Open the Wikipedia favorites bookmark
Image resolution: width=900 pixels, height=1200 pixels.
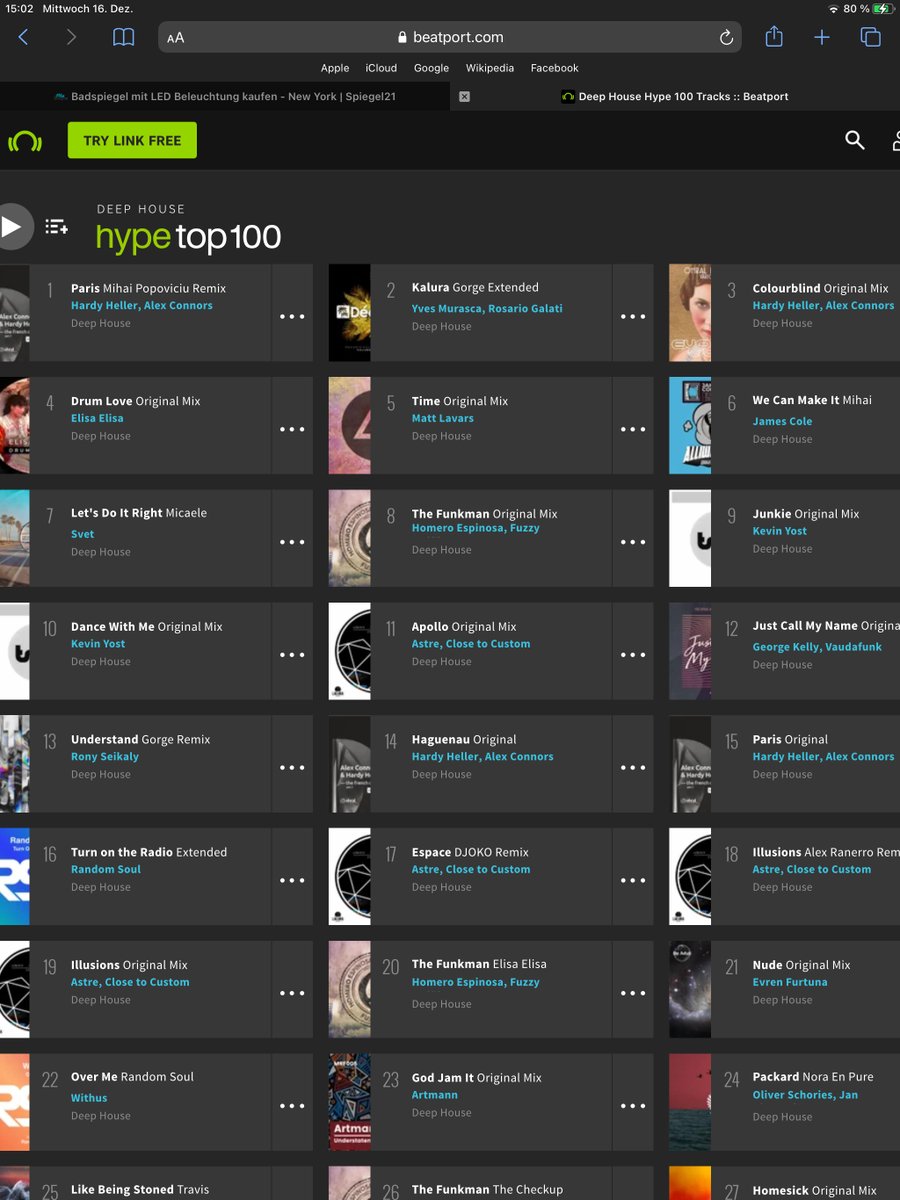(490, 68)
